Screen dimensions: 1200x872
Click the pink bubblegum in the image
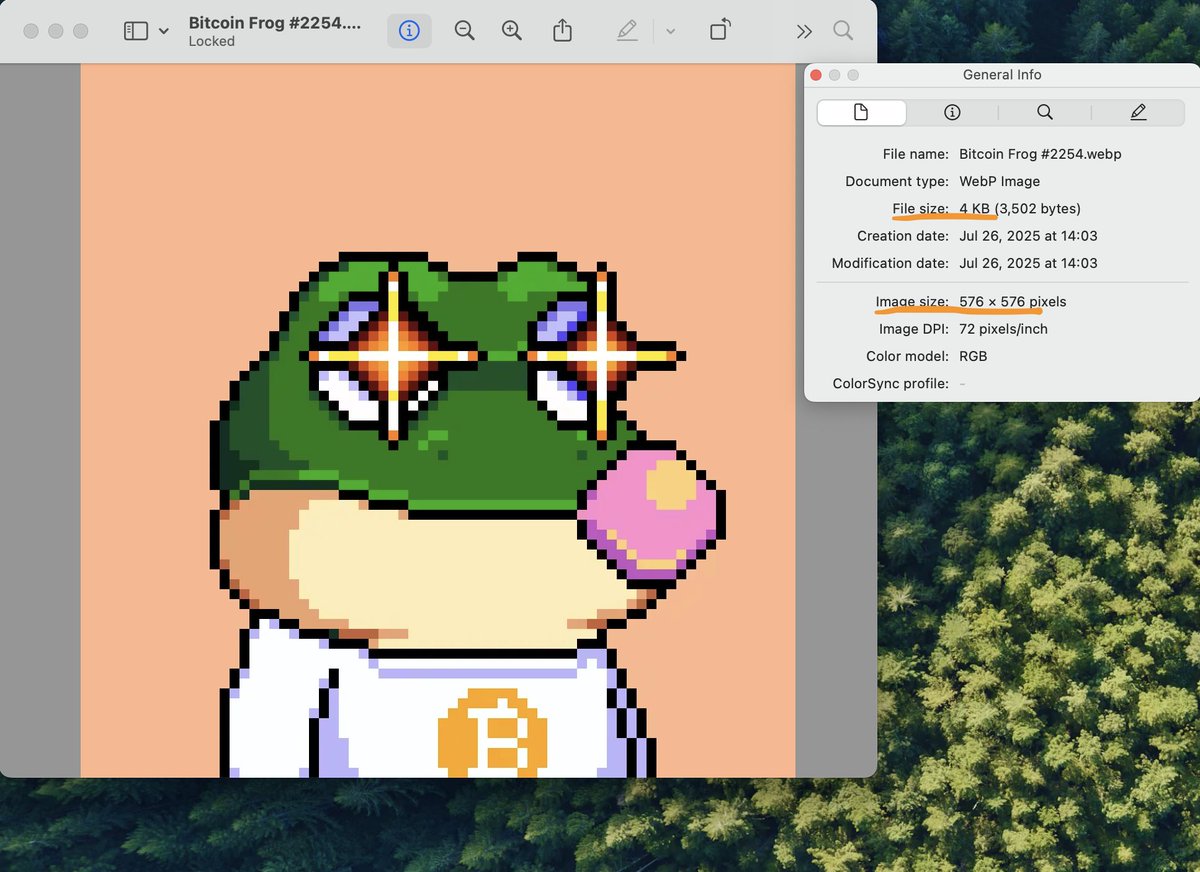click(651, 515)
